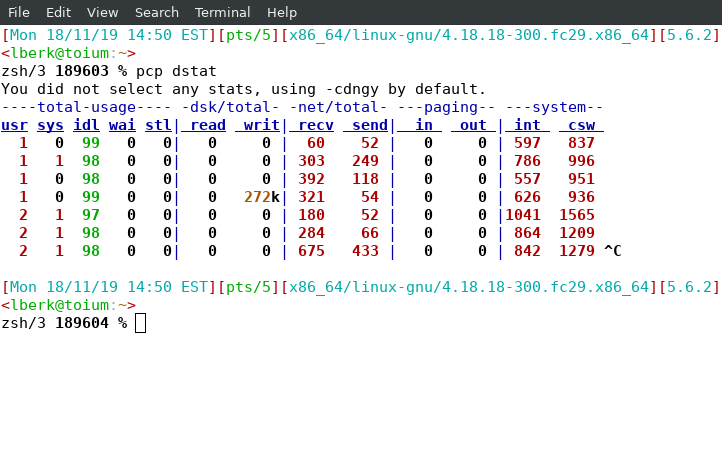722x459 pixels.
Task: Click the recv value '60'
Action: pos(316,143)
